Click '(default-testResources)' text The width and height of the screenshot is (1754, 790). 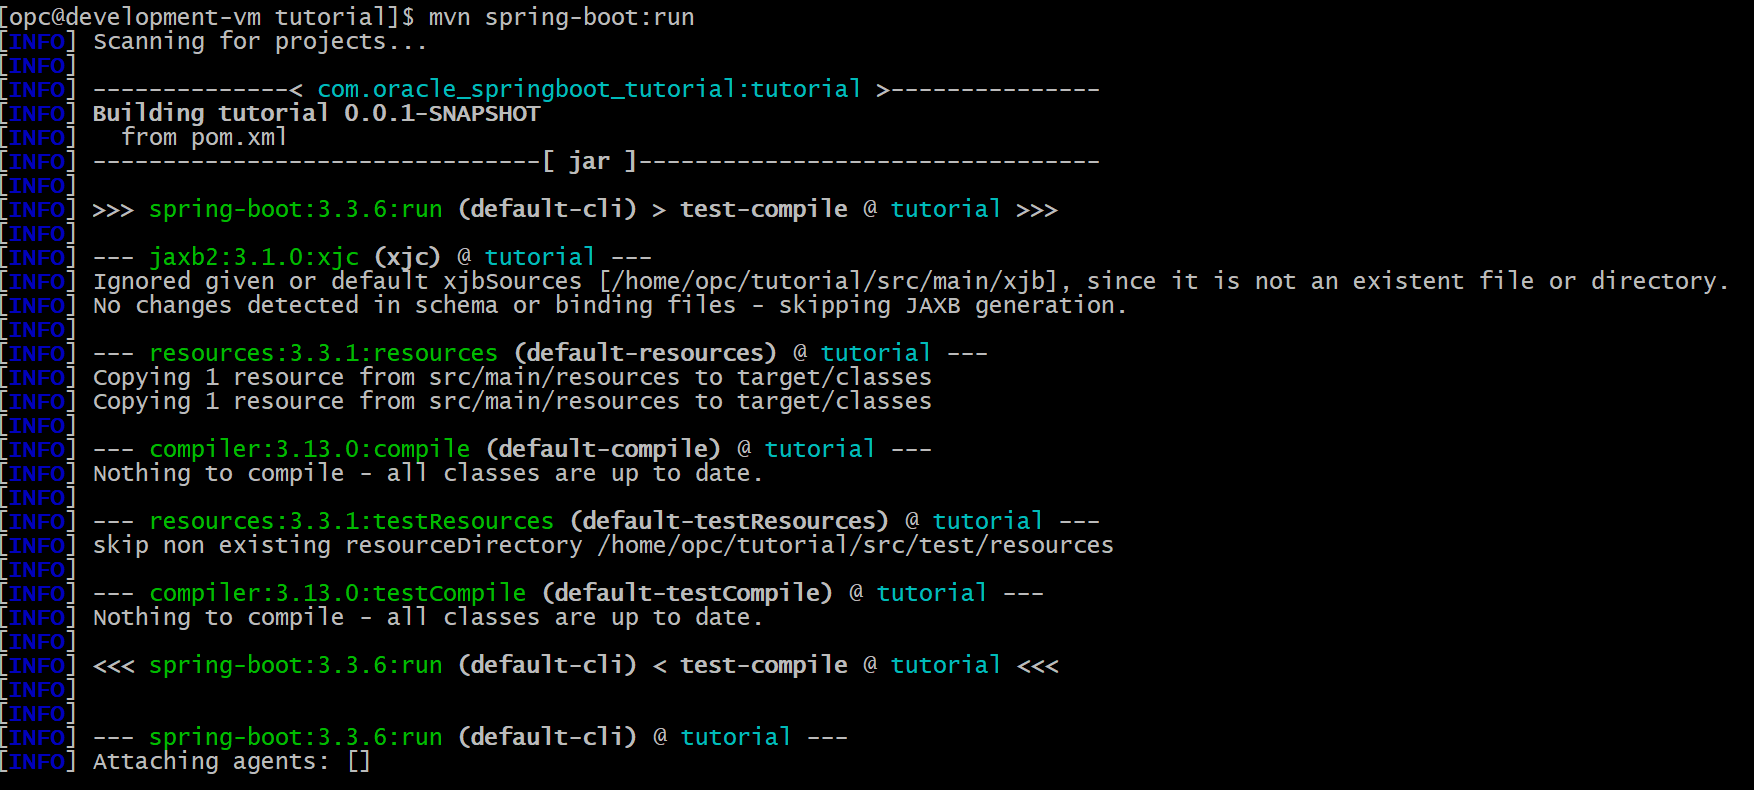tap(729, 522)
